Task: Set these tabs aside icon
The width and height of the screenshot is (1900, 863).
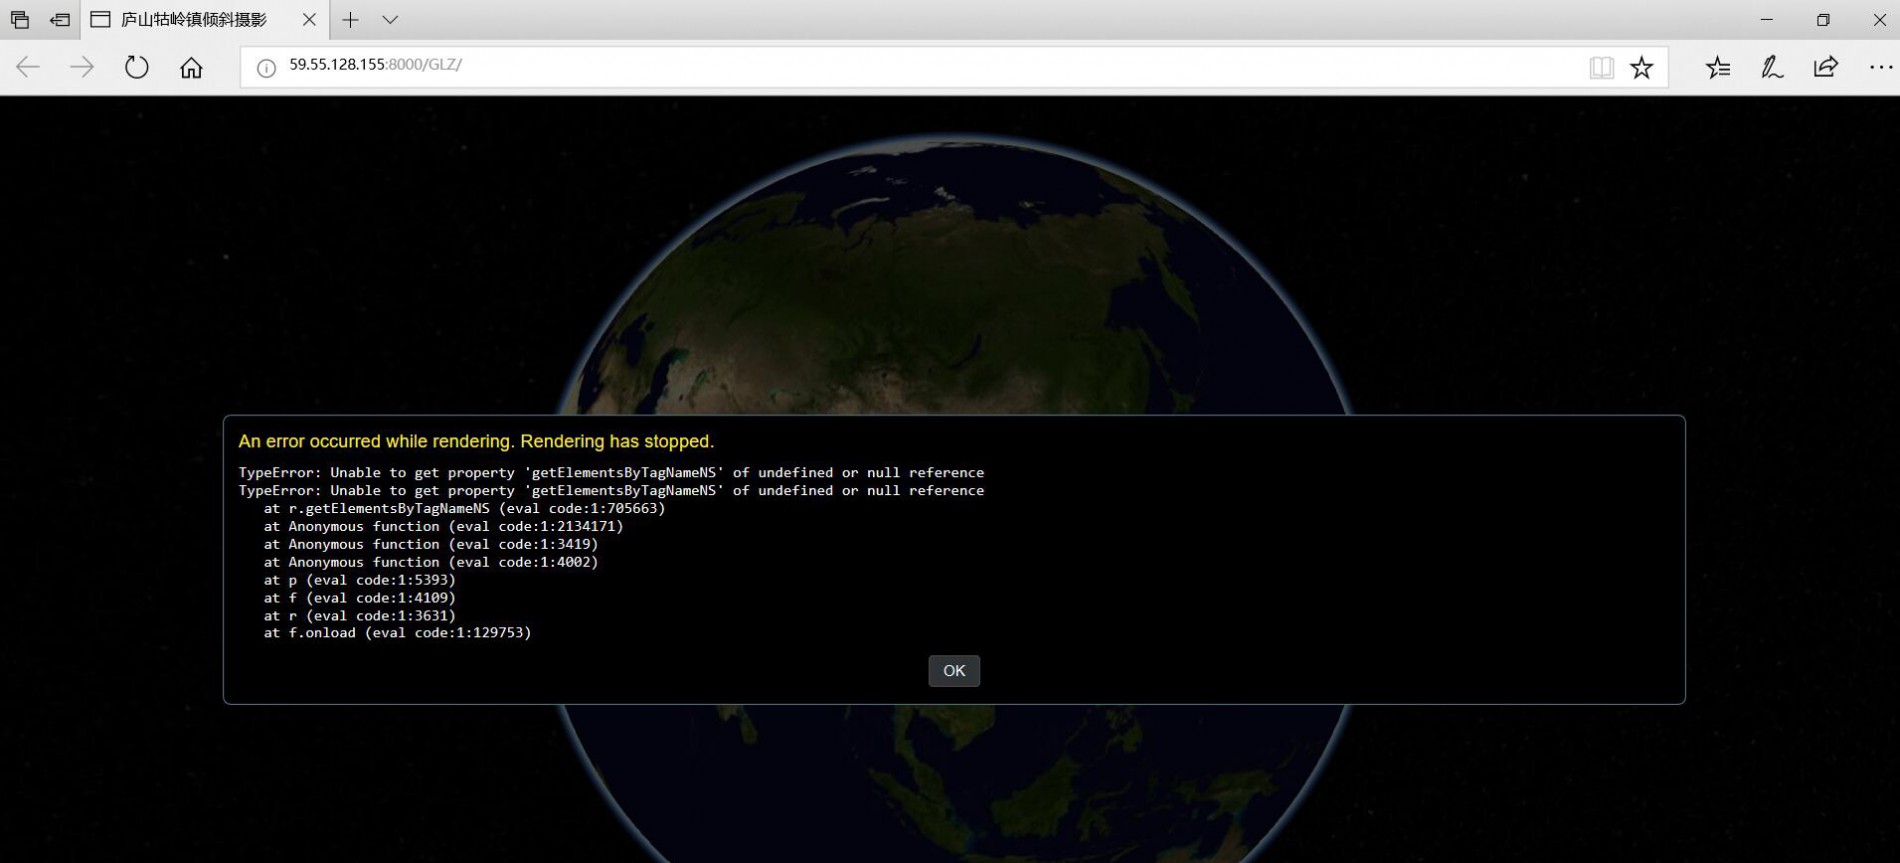Action: click(x=60, y=20)
